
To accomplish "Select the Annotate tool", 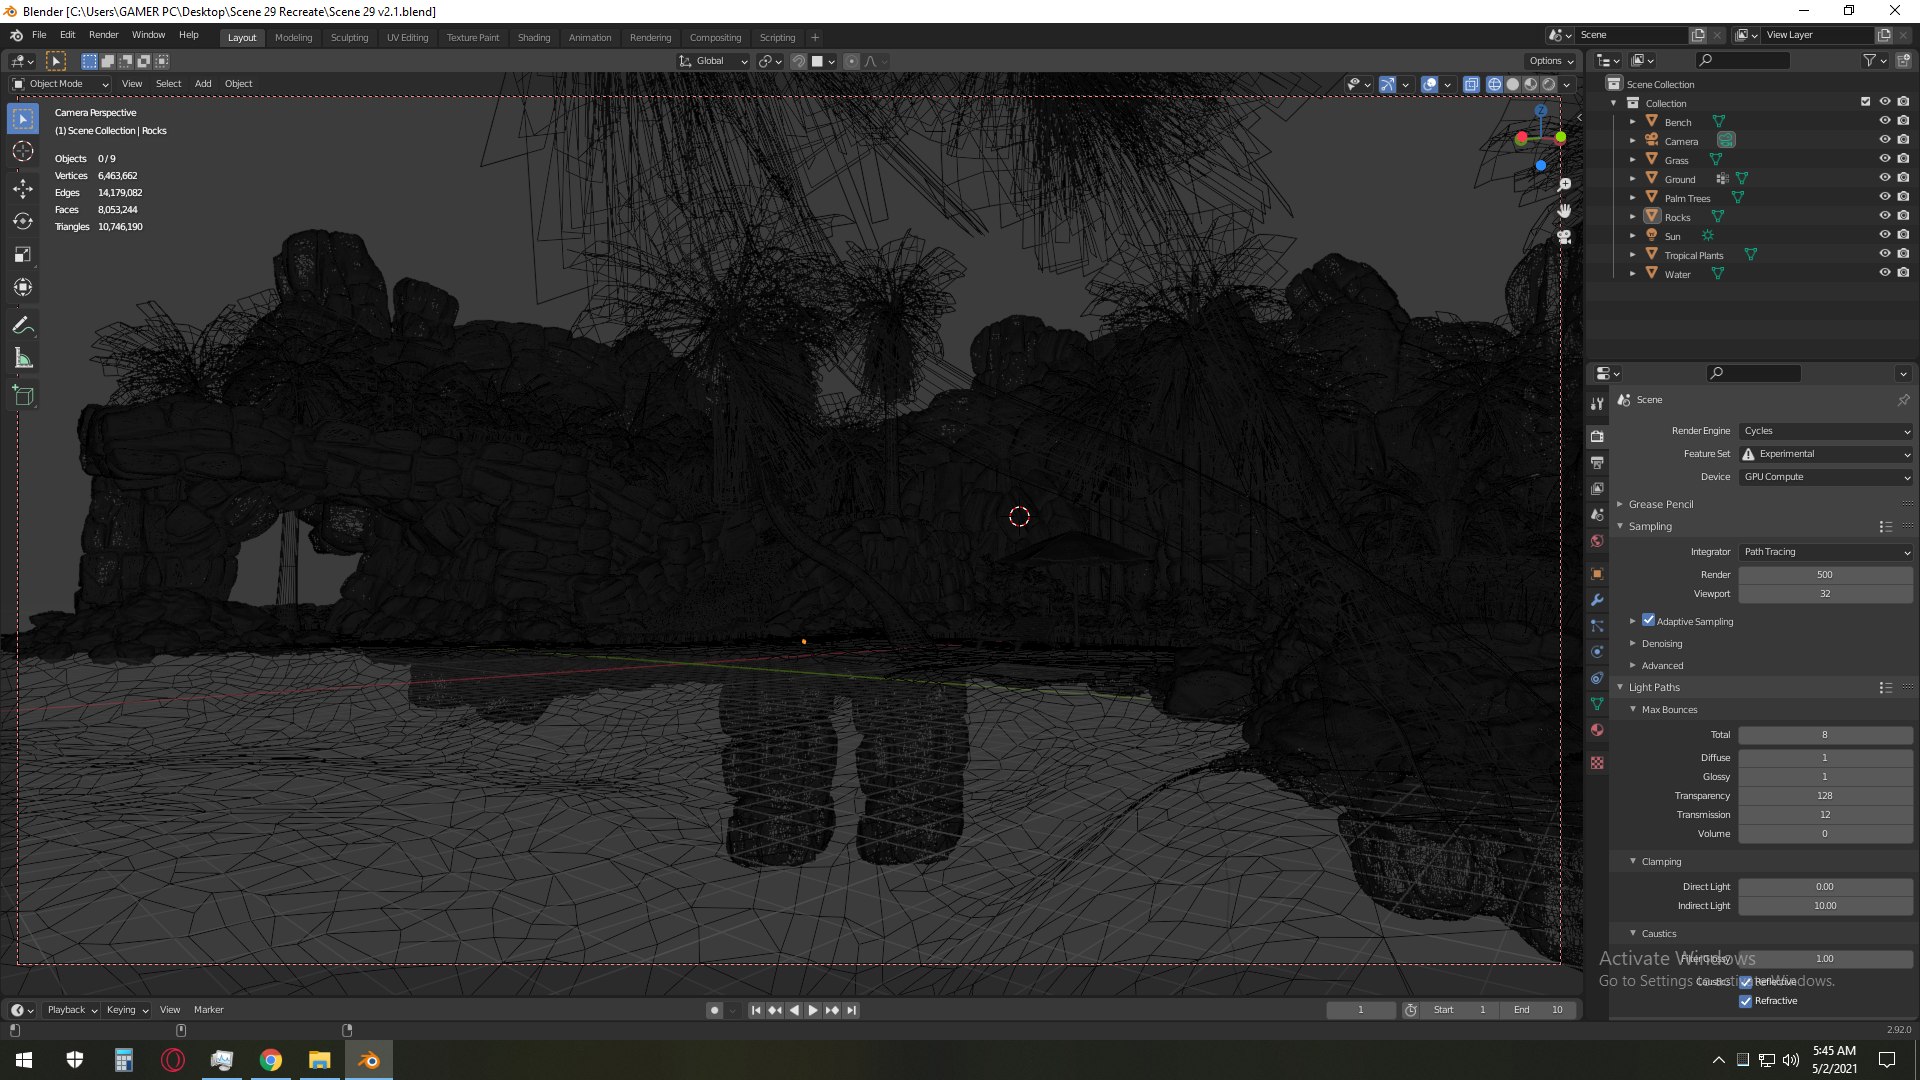I will point(23,326).
